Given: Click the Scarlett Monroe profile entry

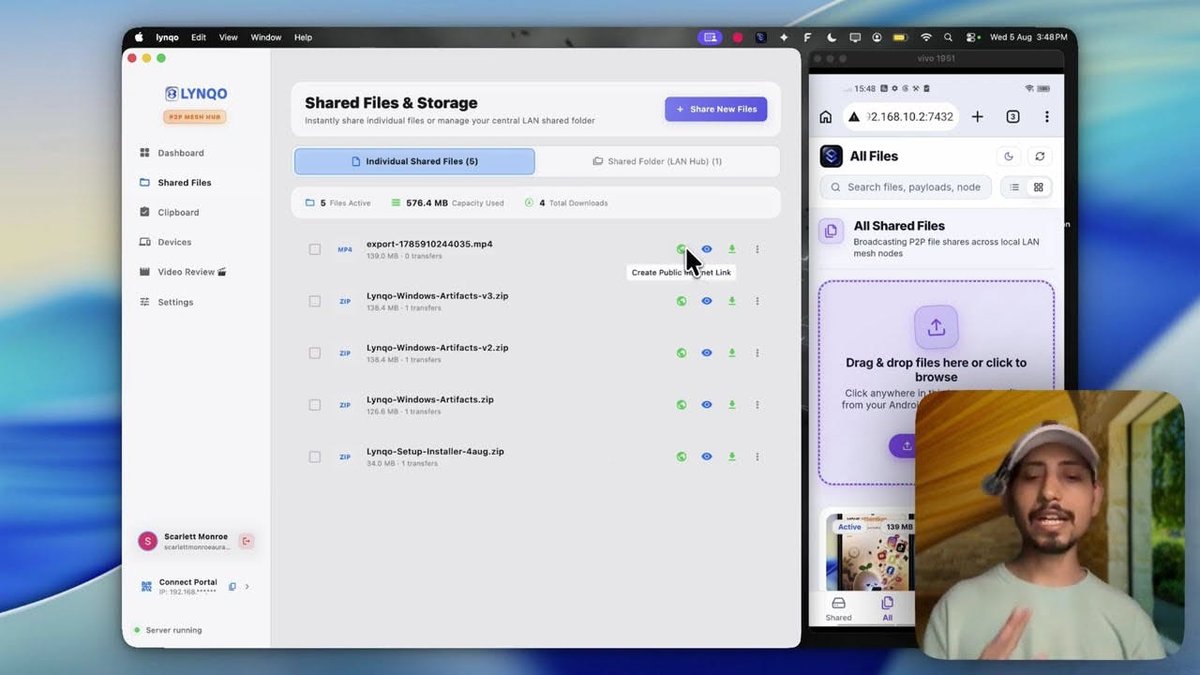Looking at the screenshot, I should 186,541.
